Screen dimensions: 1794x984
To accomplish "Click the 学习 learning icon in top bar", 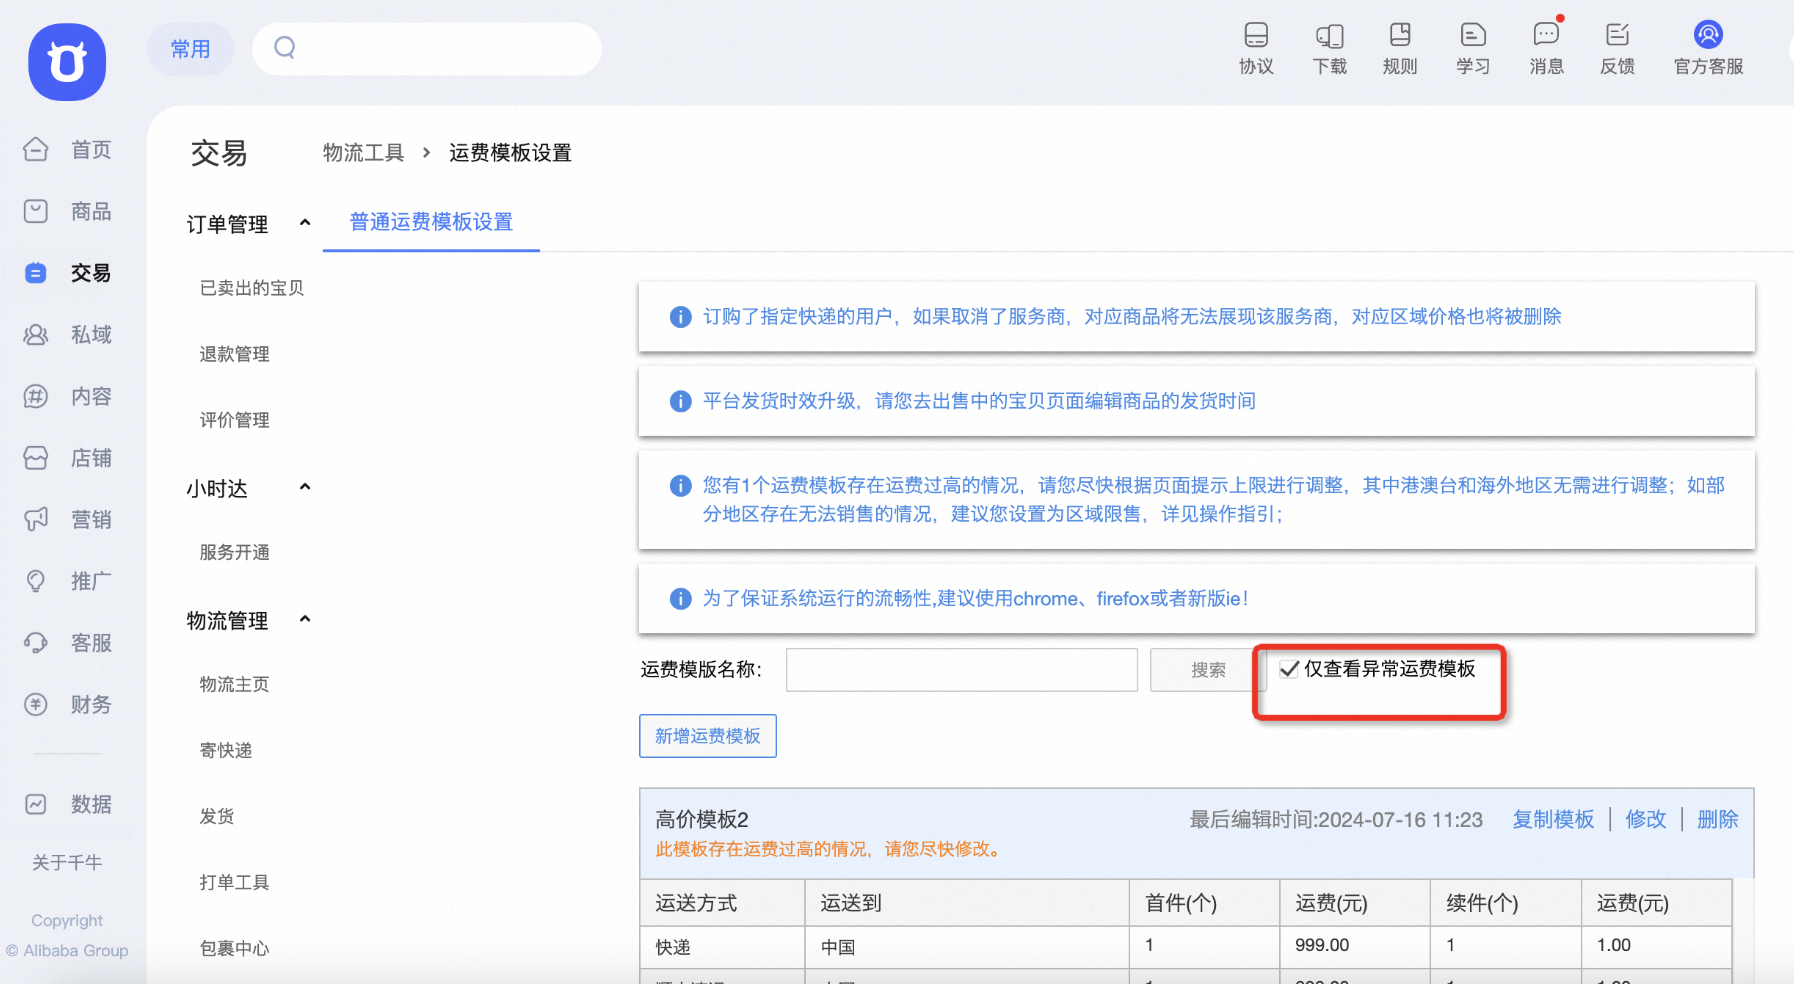I will click(x=1473, y=35).
